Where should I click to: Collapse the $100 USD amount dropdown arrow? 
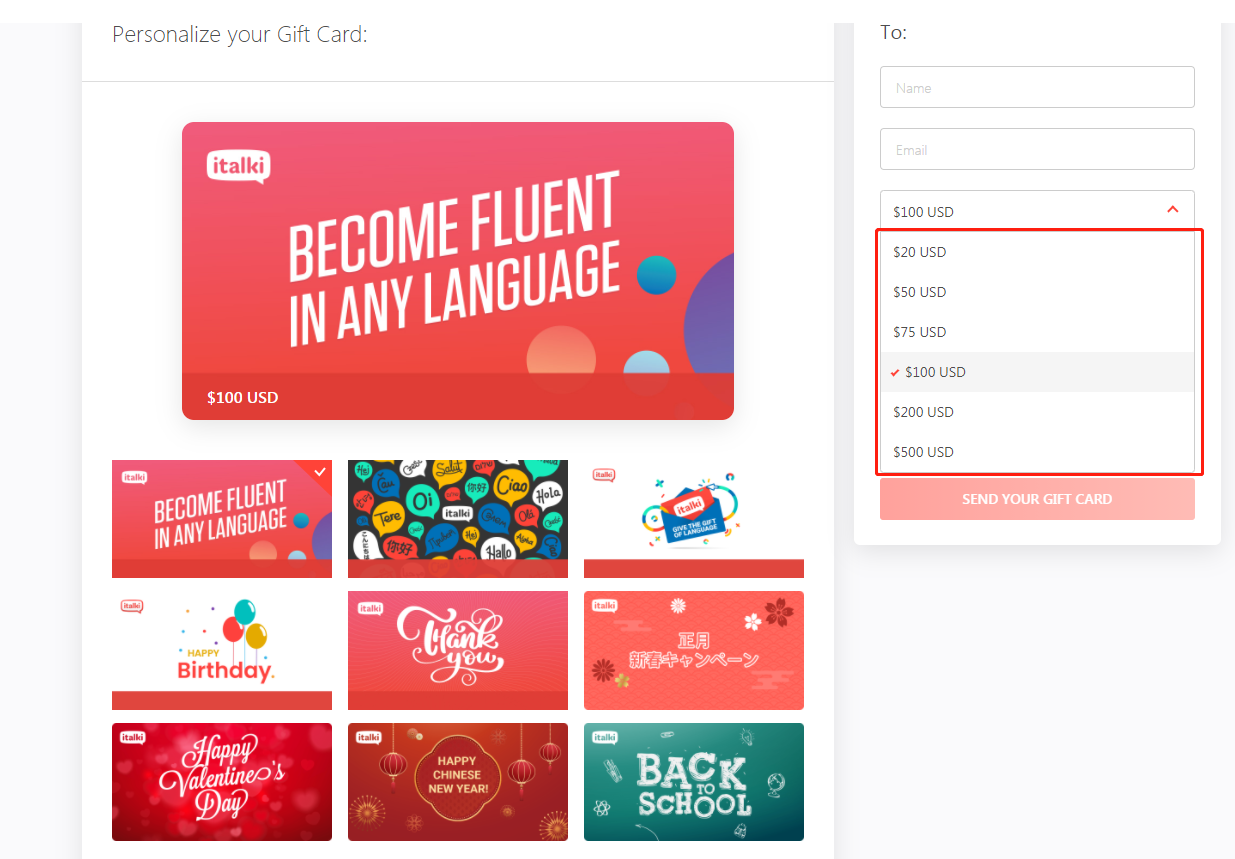(1173, 210)
